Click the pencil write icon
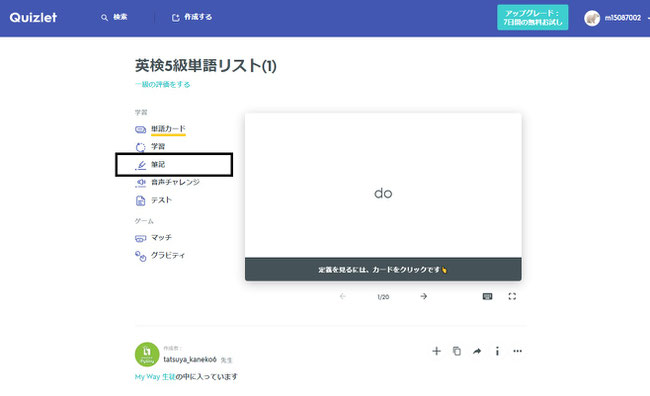Viewport: 650px width, 396px height. click(141, 165)
